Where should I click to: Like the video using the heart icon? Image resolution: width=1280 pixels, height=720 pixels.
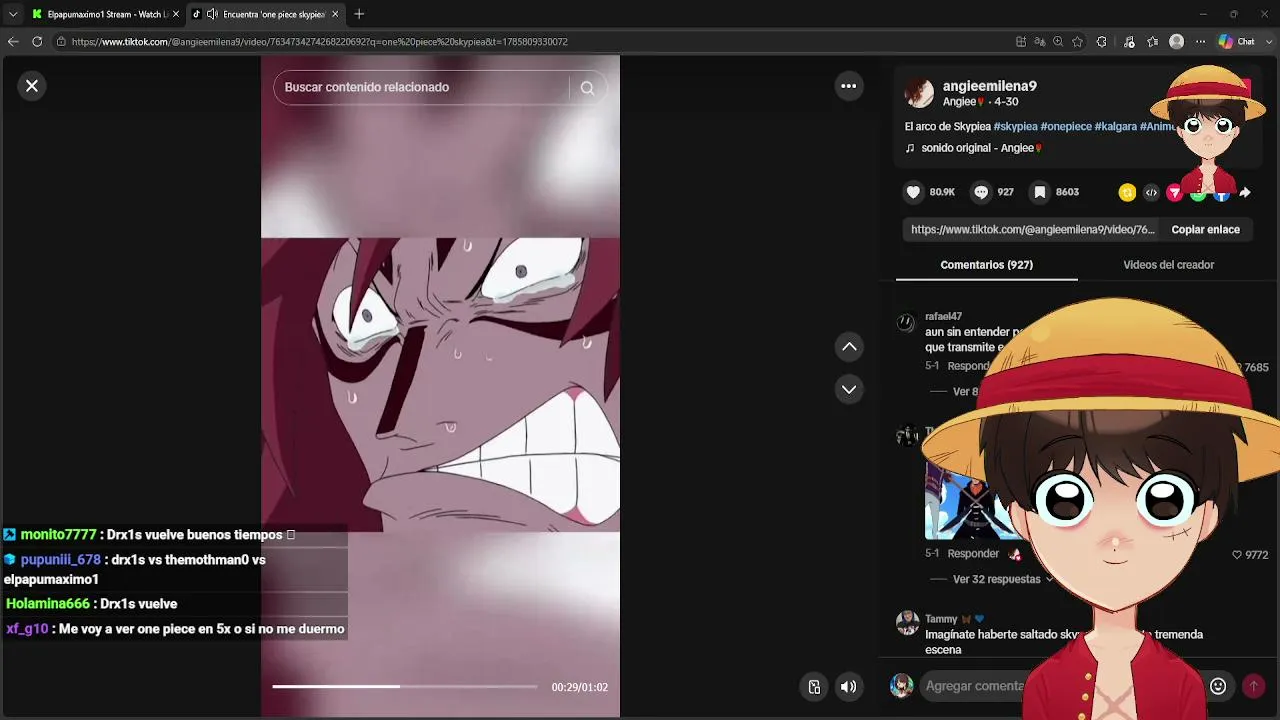[913, 192]
